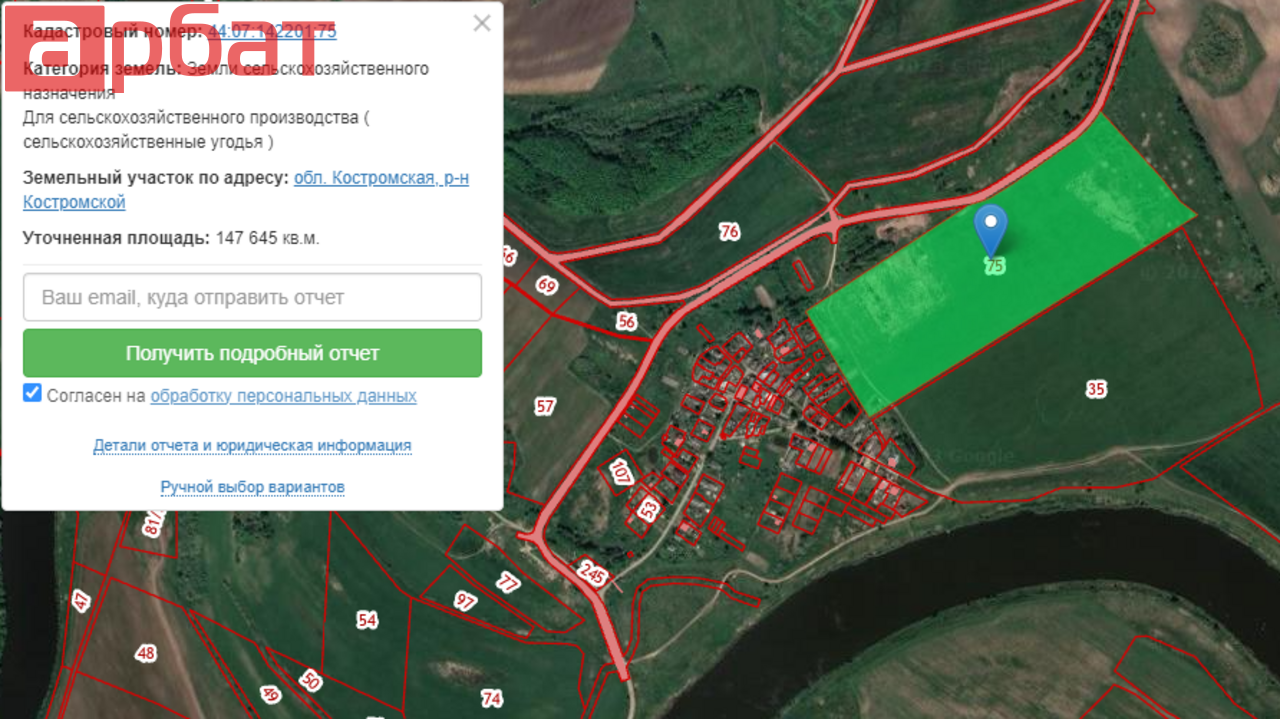This screenshot has width=1280, height=719.
Task: Select parcel label 69 on map
Action: point(546,286)
